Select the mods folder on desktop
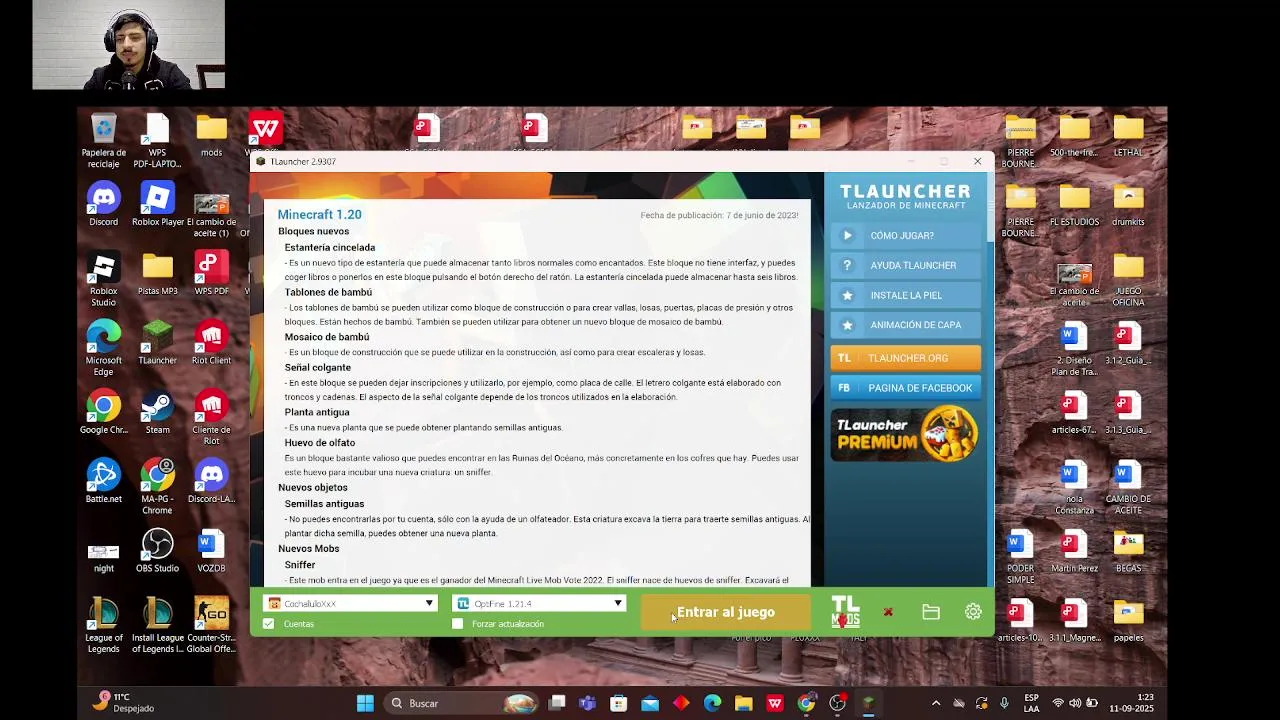Image resolution: width=1280 pixels, height=720 pixels. click(211, 136)
